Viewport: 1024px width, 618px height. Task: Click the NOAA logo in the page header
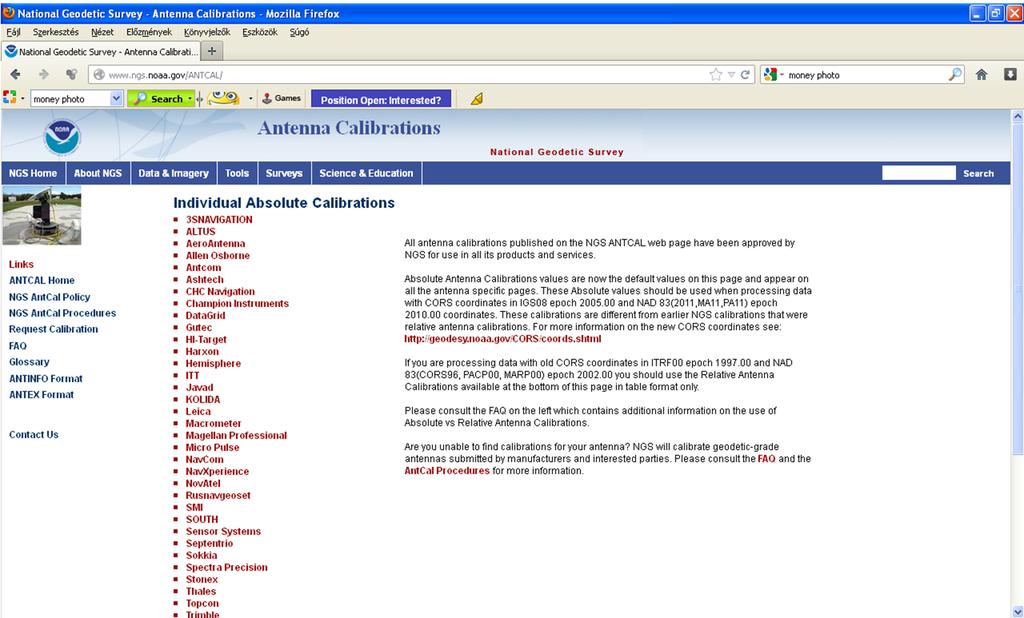(x=62, y=137)
